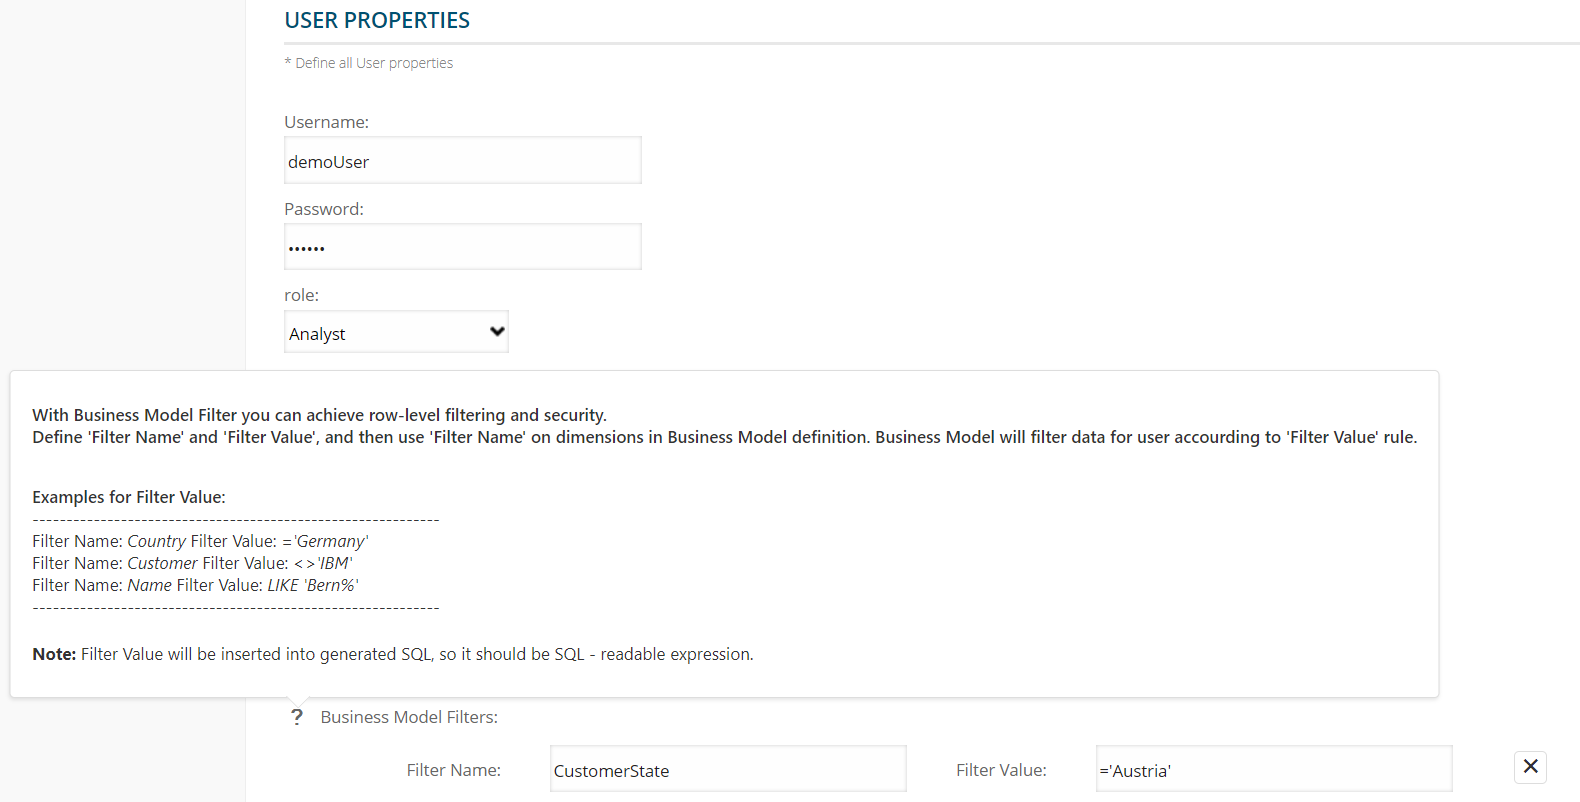Image resolution: width=1580 pixels, height=802 pixels.
Task: Click the Country ='Germany' example line
Action: click(x=200, y=541)
